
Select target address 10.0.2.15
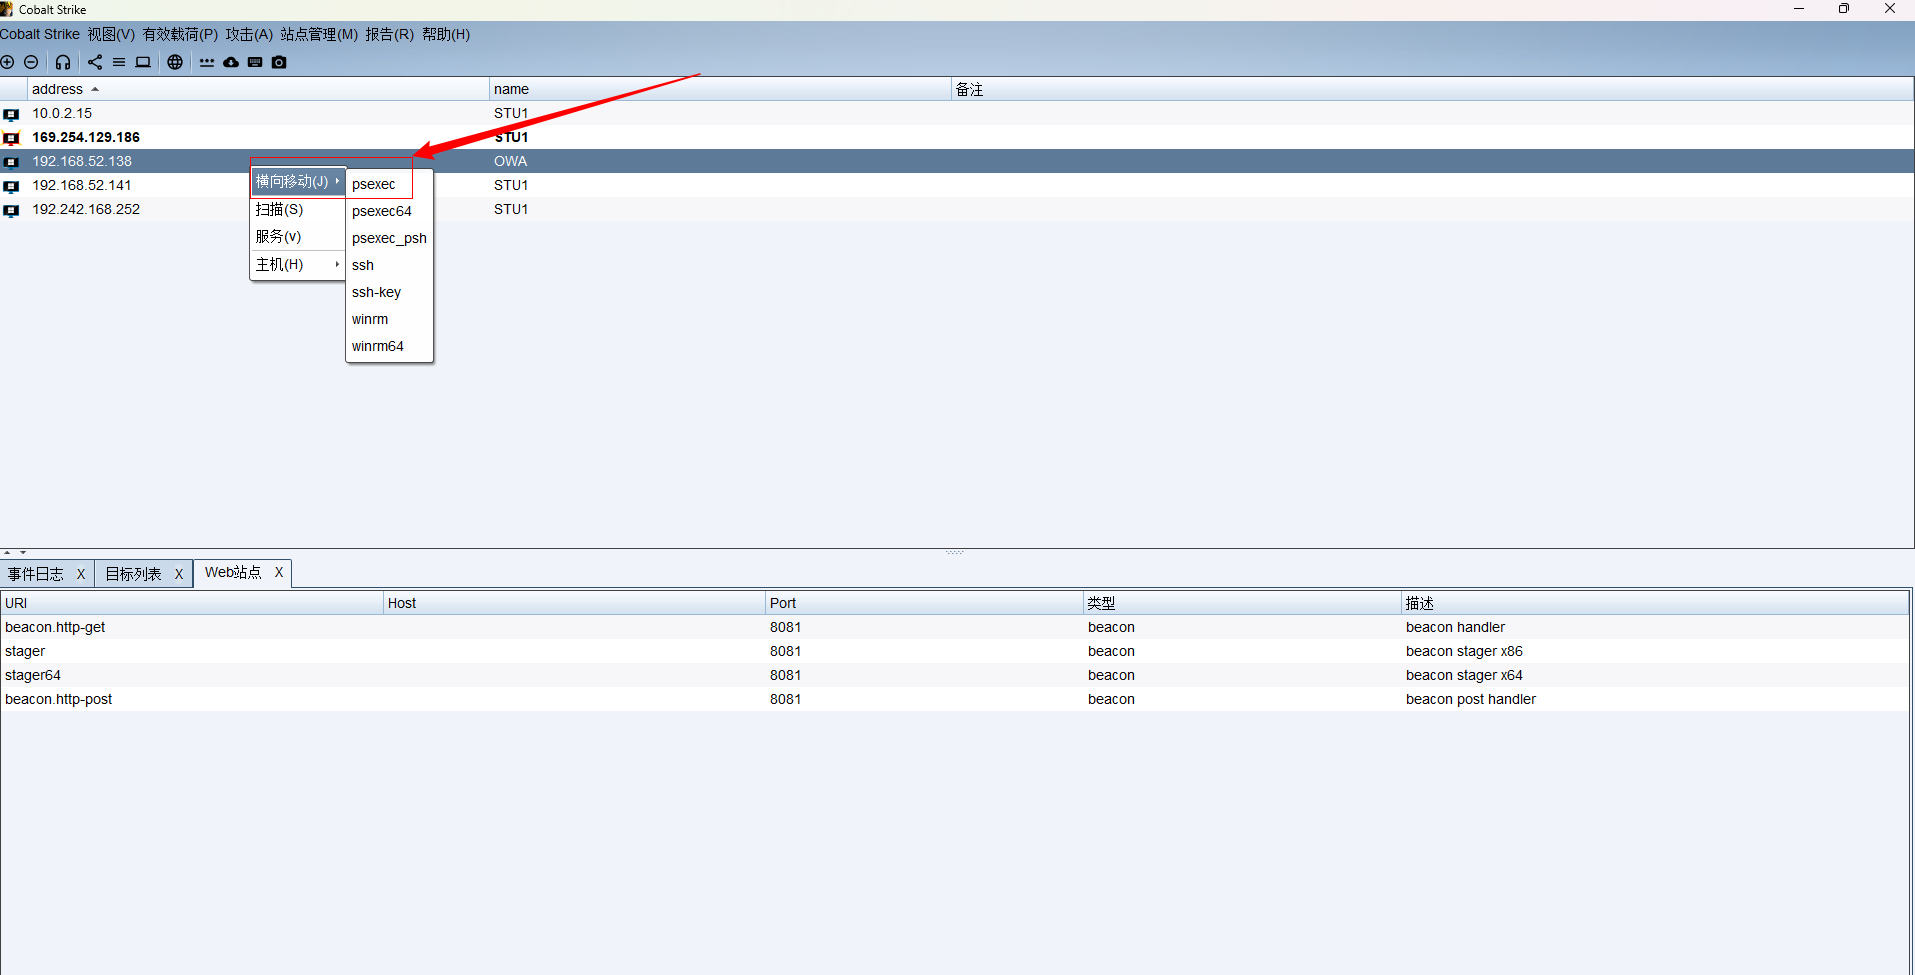(62, 113)
